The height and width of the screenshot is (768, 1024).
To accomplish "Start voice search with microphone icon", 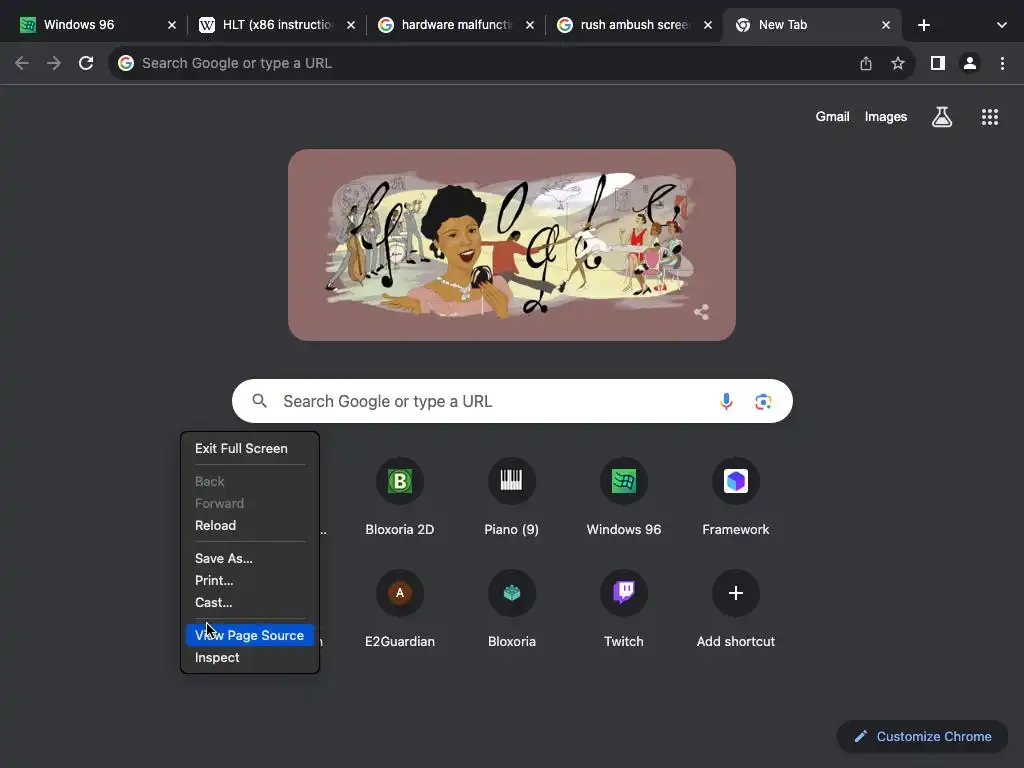I will tap(726, 401).
